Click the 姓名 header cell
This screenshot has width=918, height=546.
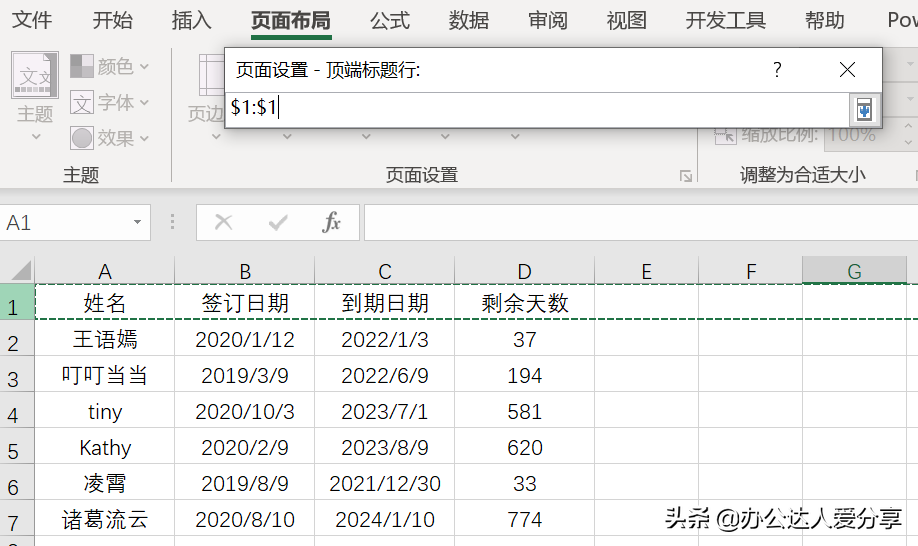pyautogui.click(x=105, y=303)
